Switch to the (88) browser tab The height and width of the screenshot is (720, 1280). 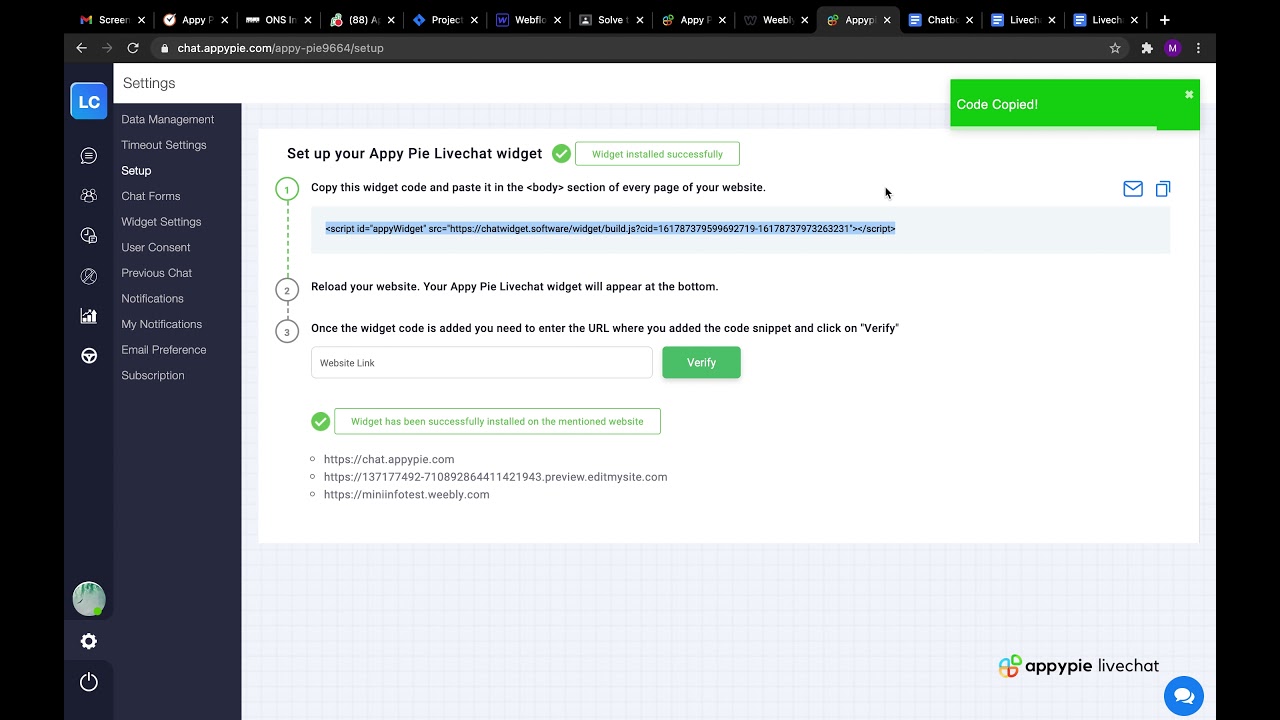pos(362,20)
